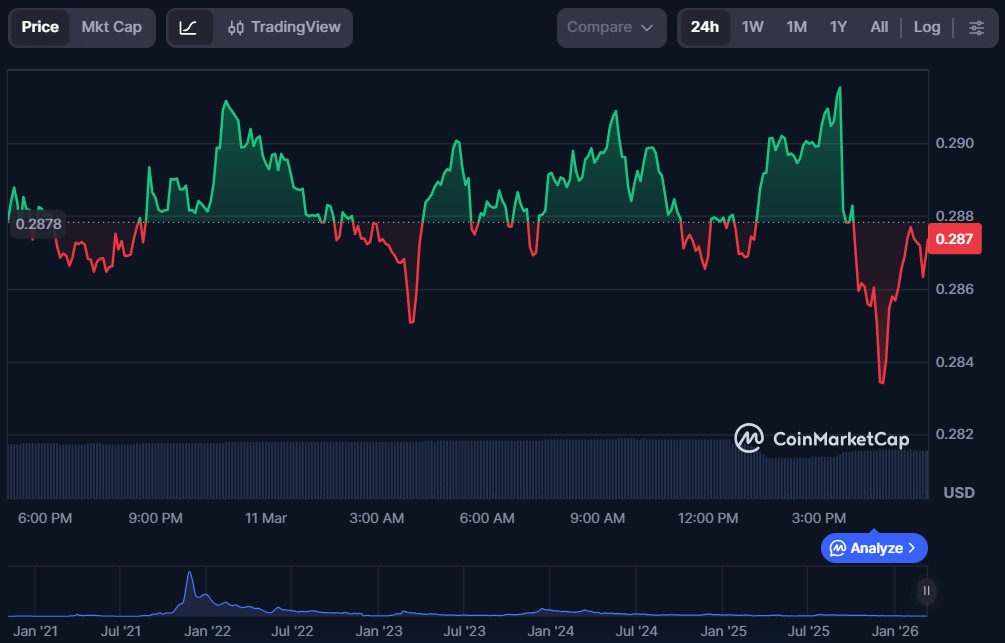Choose the 1Y time range
1005x643 pixels.
pyautogui.click(x=838, y=28)
